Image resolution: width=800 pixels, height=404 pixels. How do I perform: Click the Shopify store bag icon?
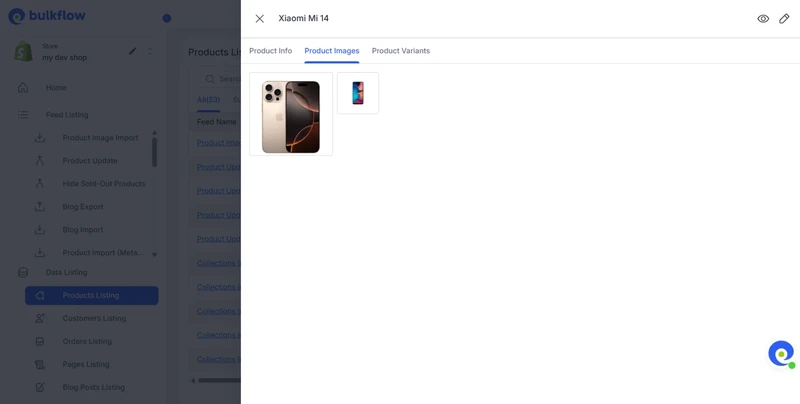coord(23,52)
